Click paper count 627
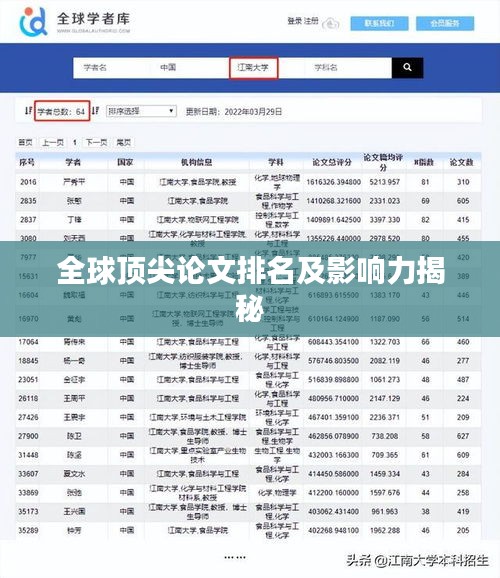The width and height of the screenshot is (500, 578). (x=463, y=436)
